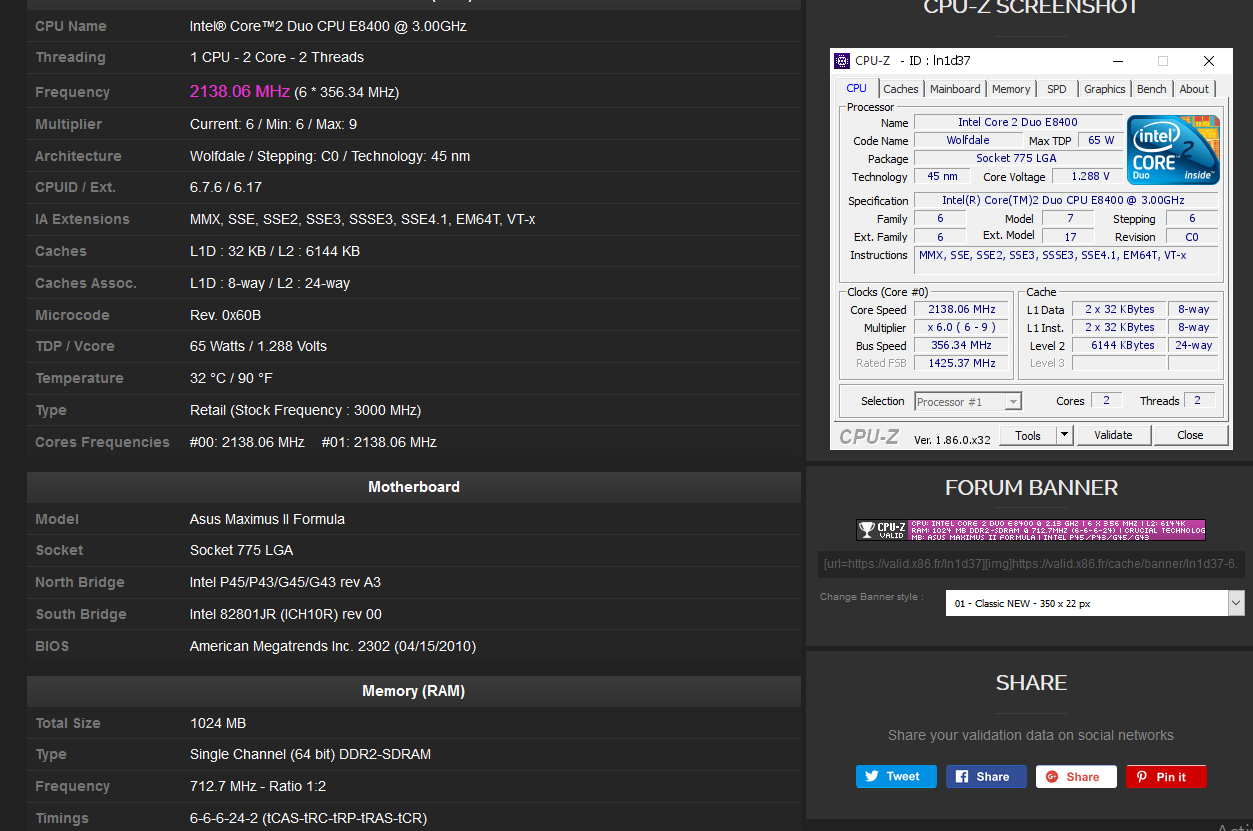The width and height of the screenshot is (1253, 831).
Task: Click the Intel 82801JR (ICH10R) rev 00 text
Action: (286, 614)
